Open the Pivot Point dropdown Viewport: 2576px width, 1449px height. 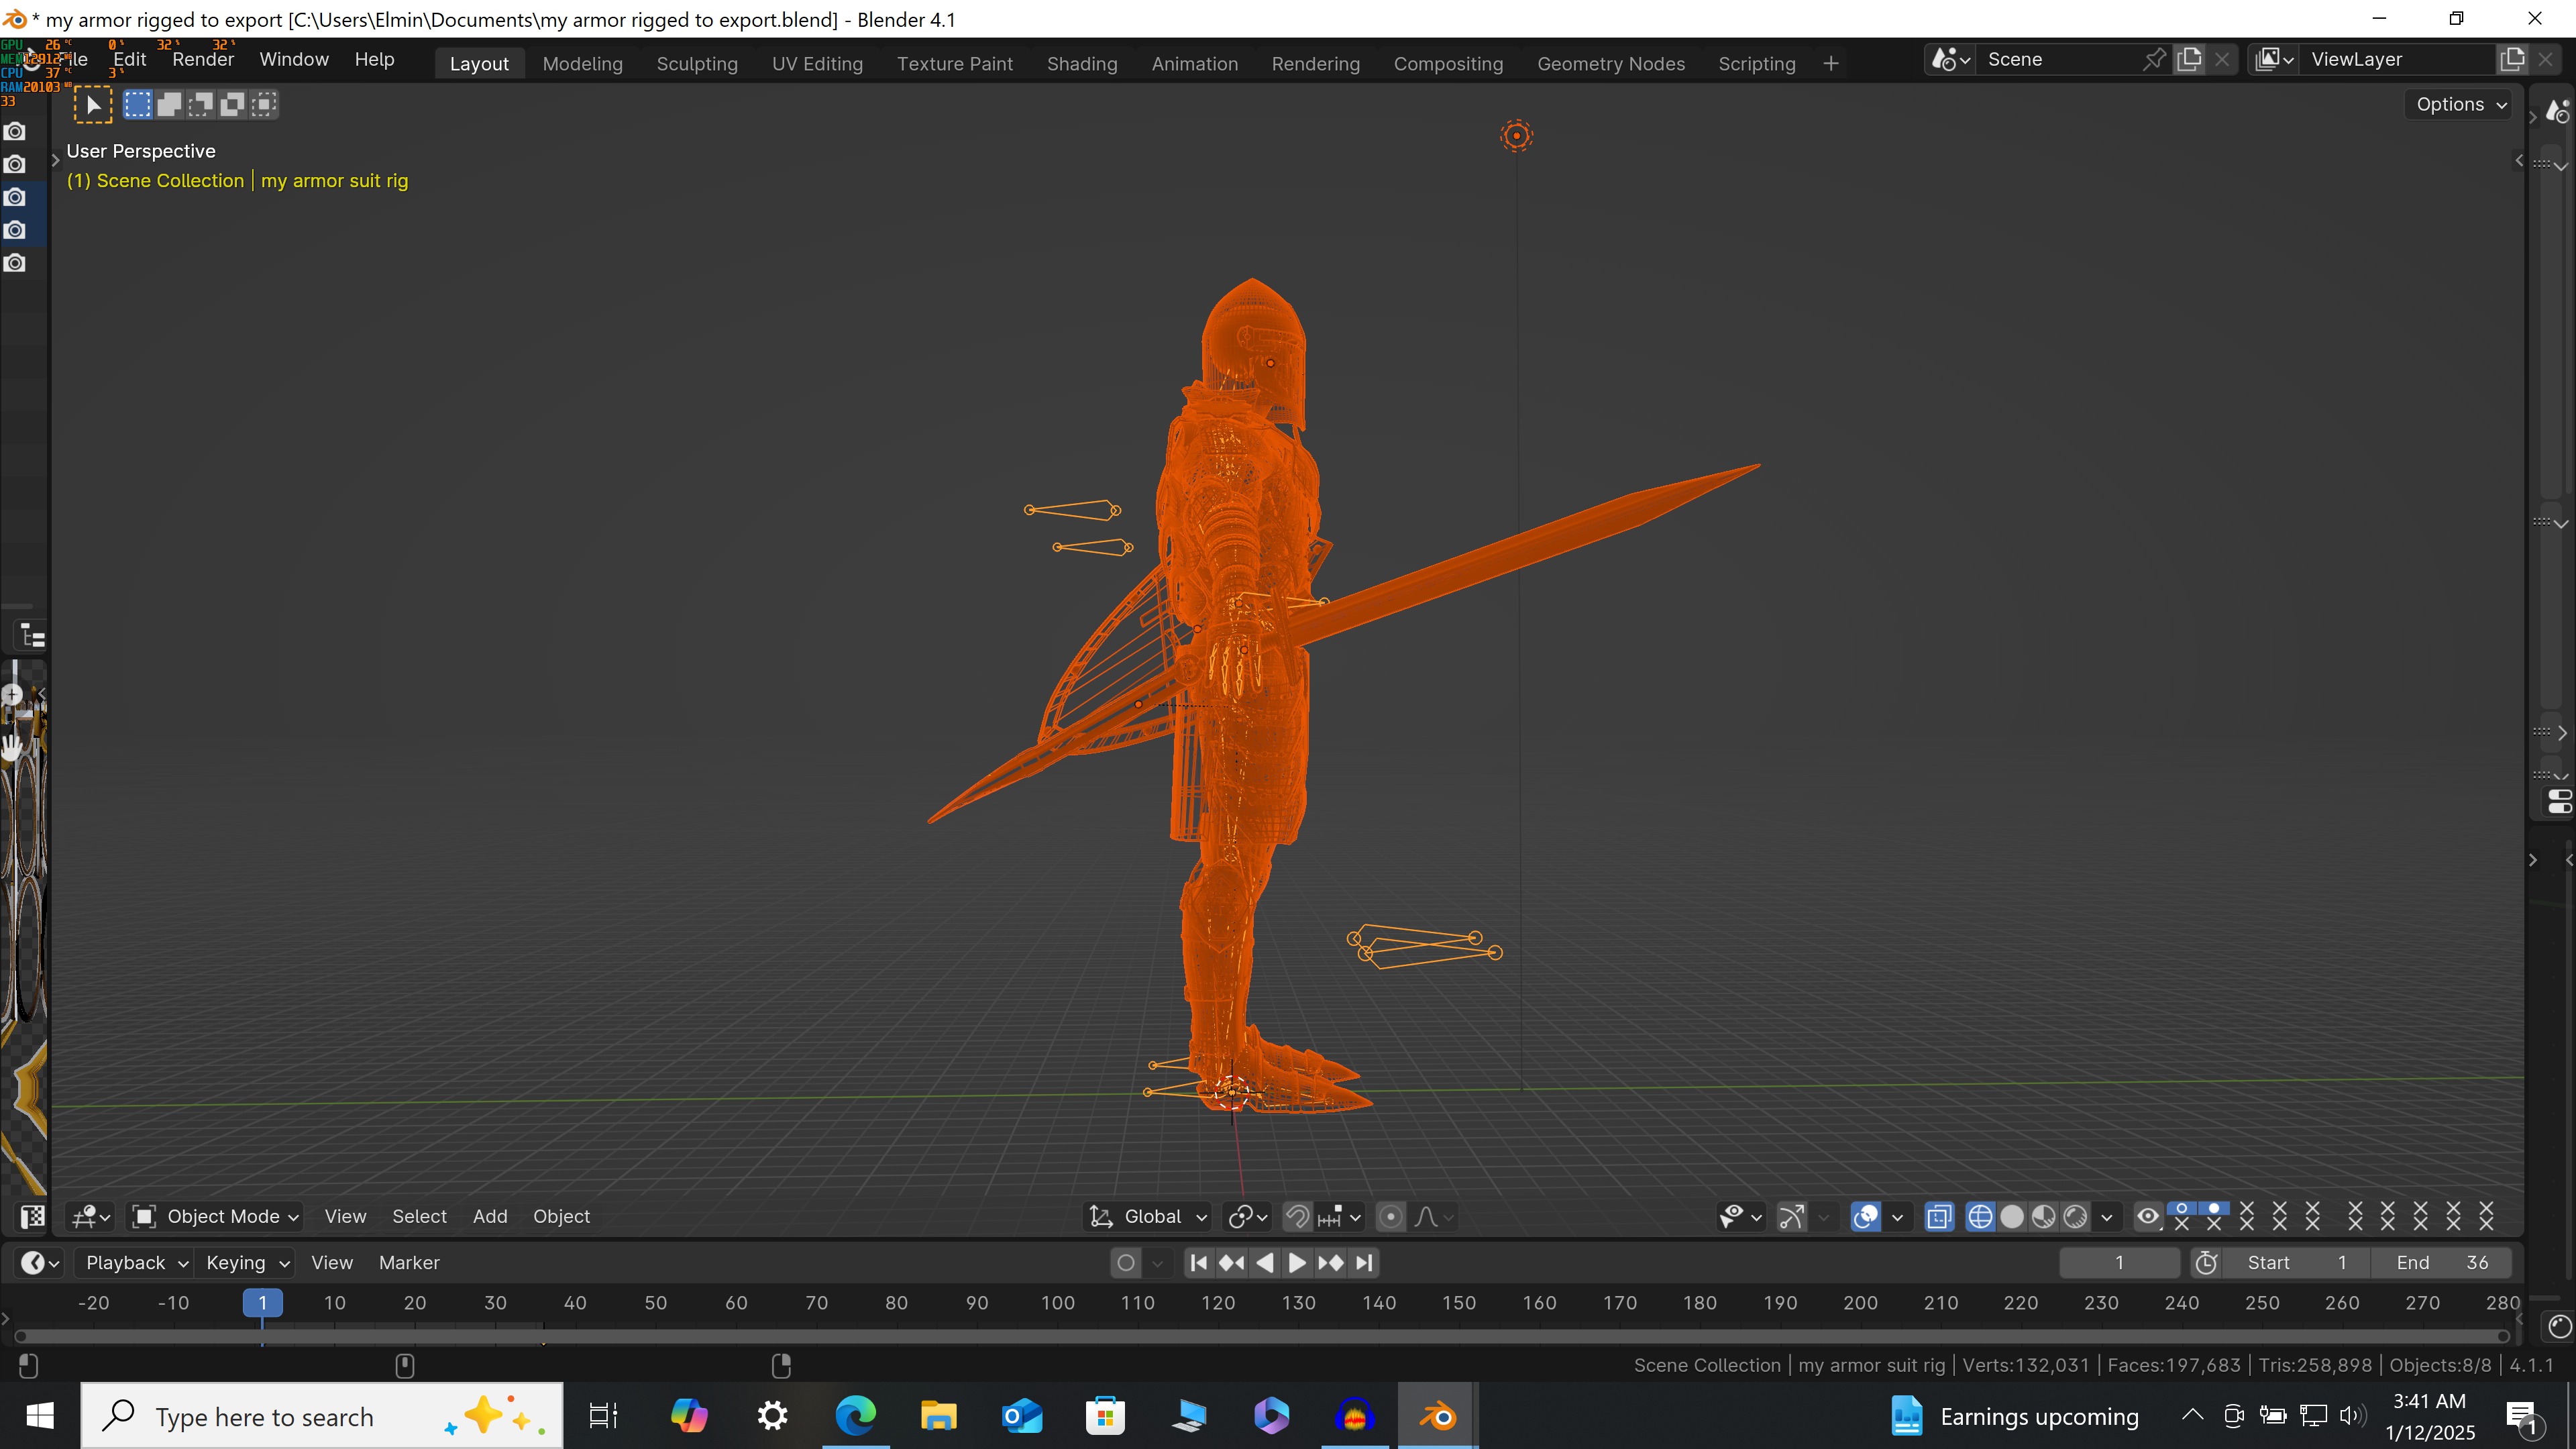1248,1216
